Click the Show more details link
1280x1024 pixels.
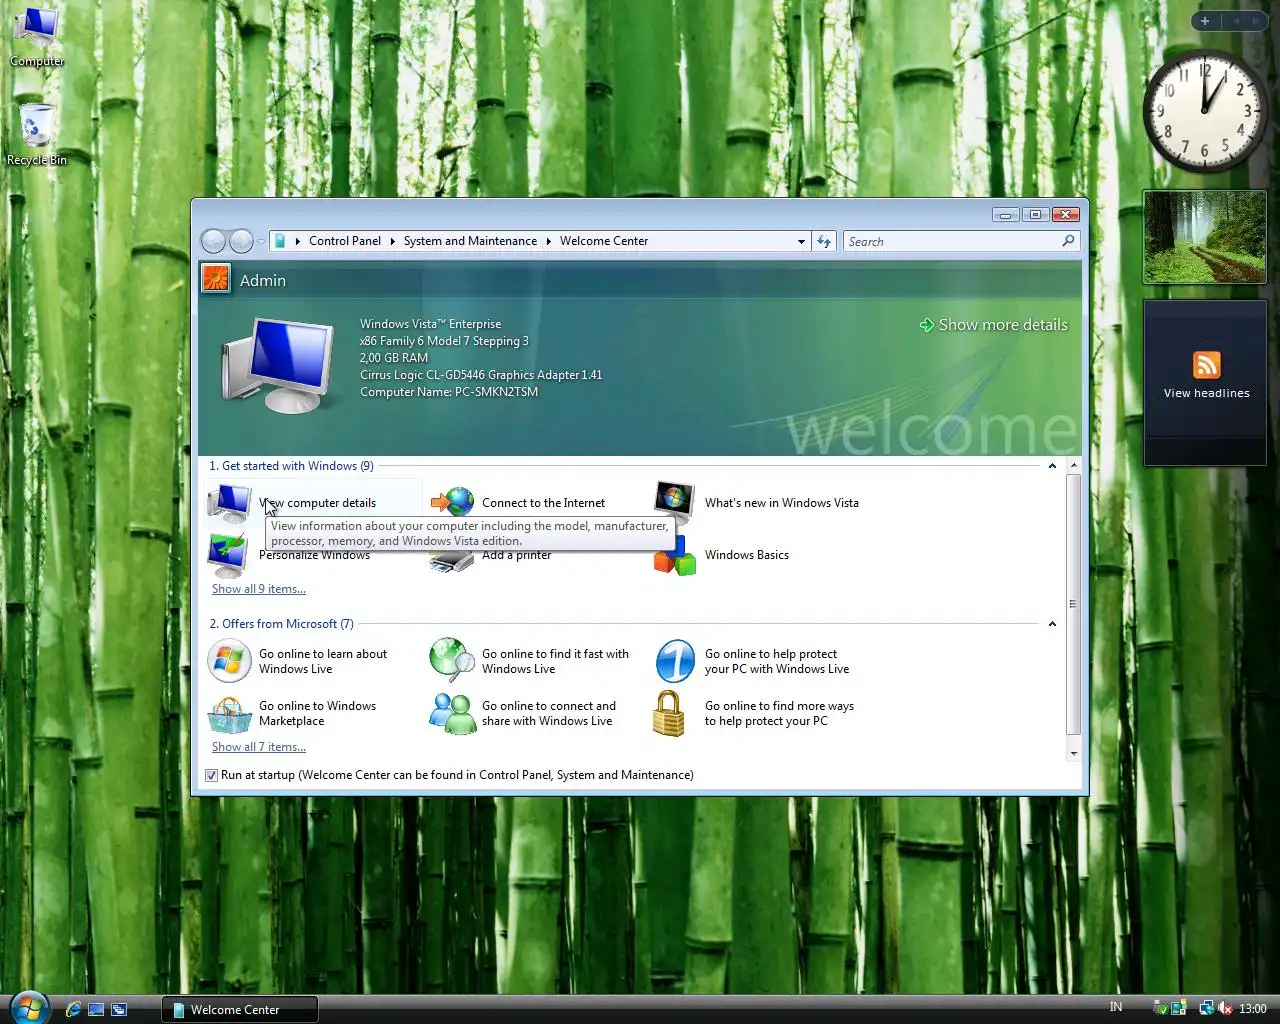pyautogui.click(x=1003, y=325)
